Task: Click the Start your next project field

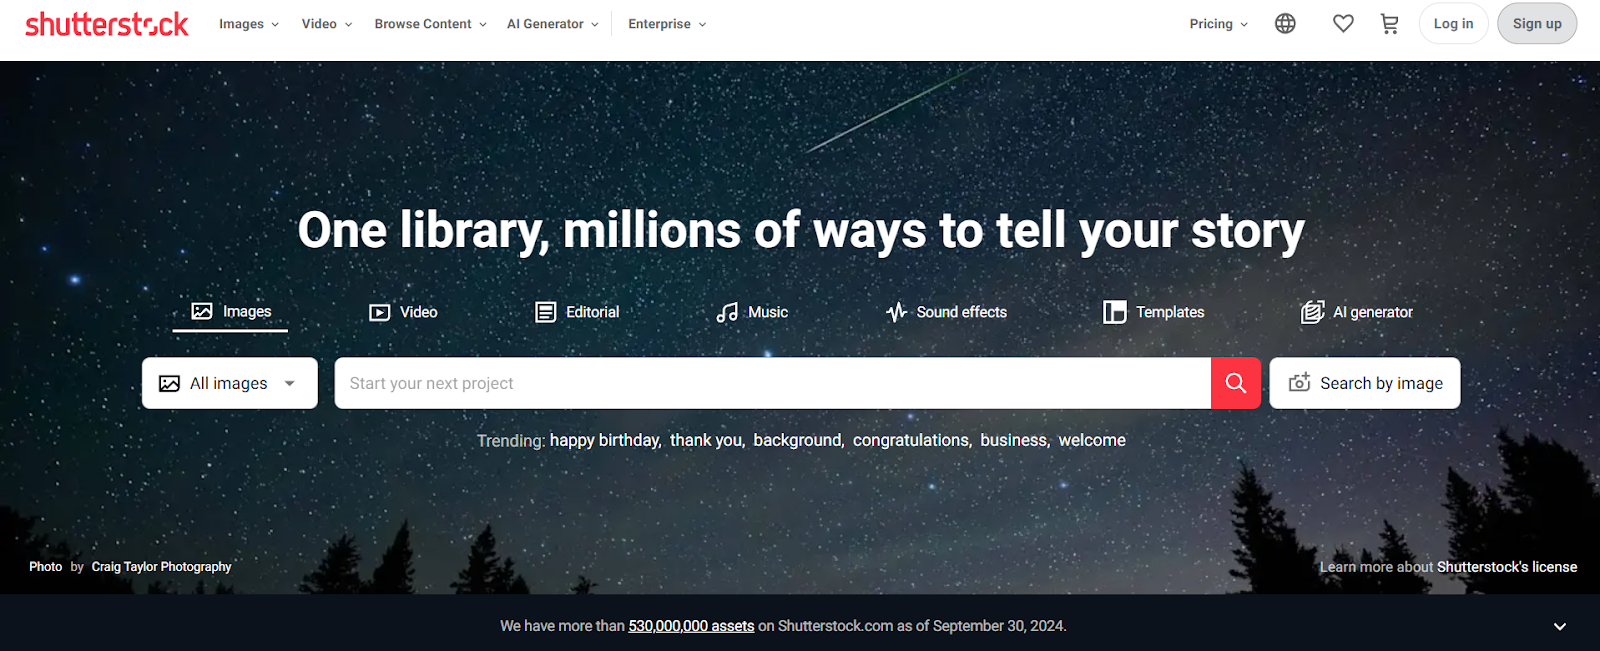Action: [772, 383]
